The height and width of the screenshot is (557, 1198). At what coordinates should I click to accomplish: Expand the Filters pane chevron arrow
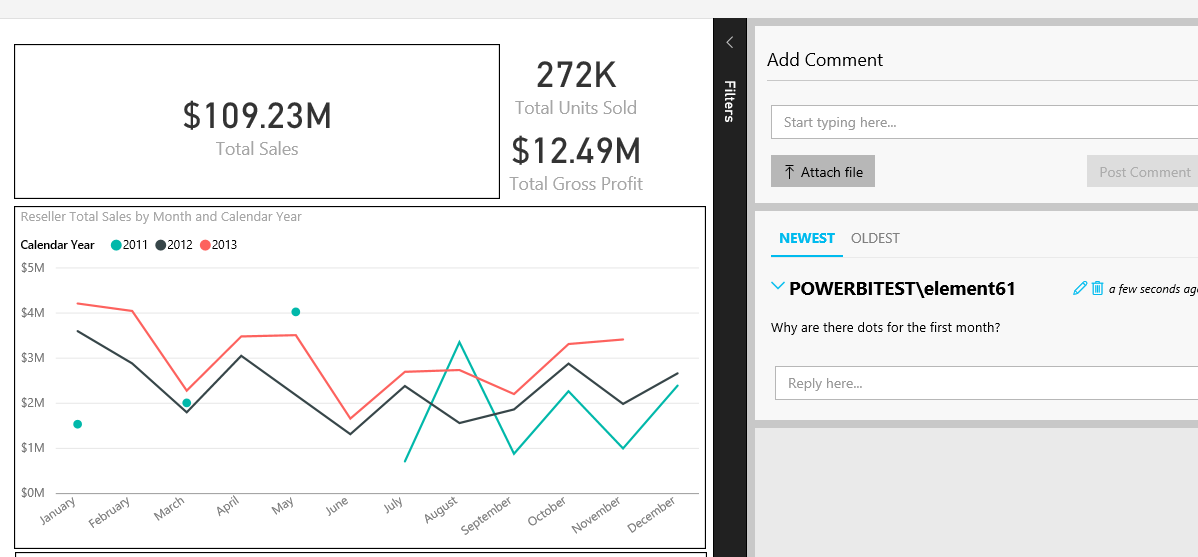tap(729, 42)
